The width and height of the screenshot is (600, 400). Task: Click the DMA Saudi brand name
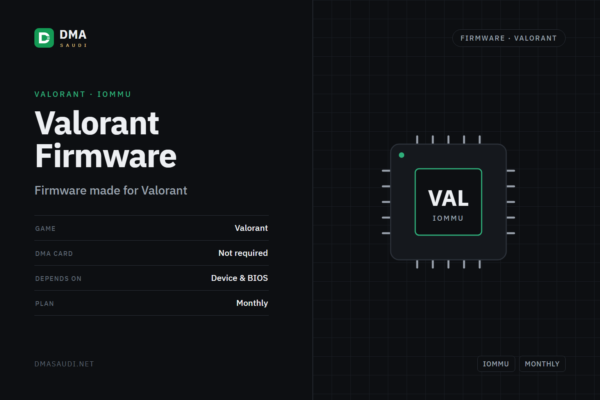click(73, 38)
